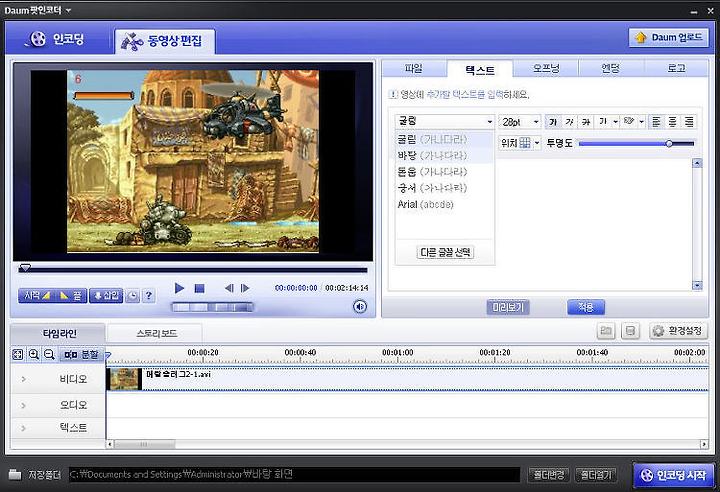Click the open project folder icon
The height and width of the screenshot is (492, 720).
pyautogui.click(x=606, y=331)
